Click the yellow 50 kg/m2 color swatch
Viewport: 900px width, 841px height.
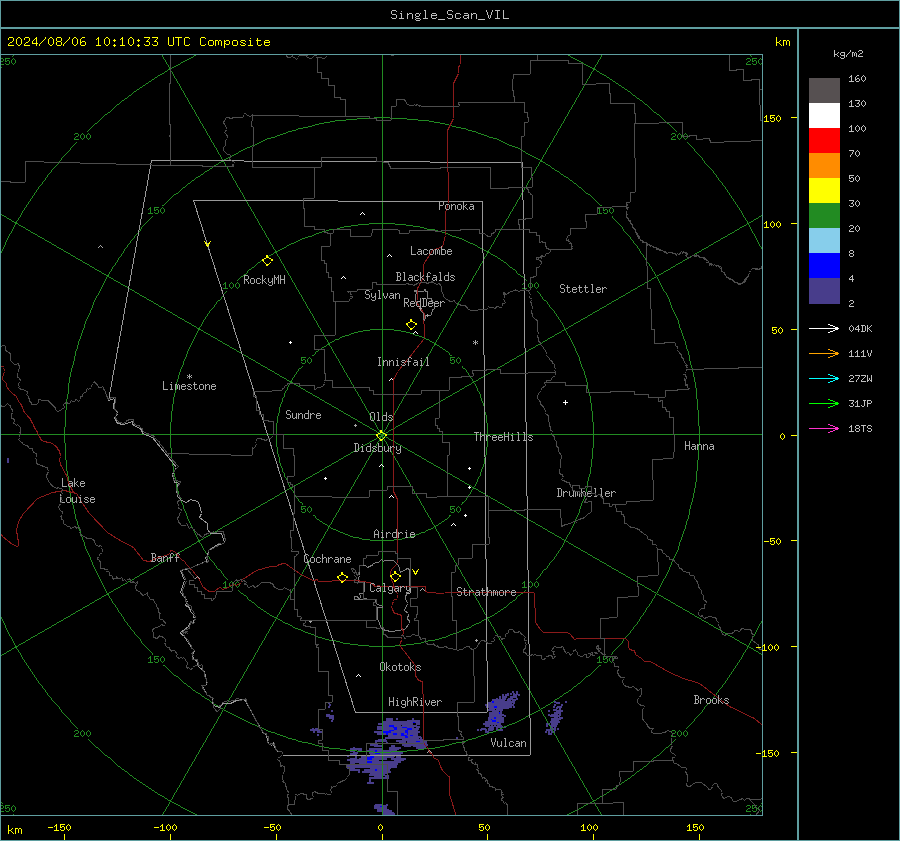click(824, 191)
